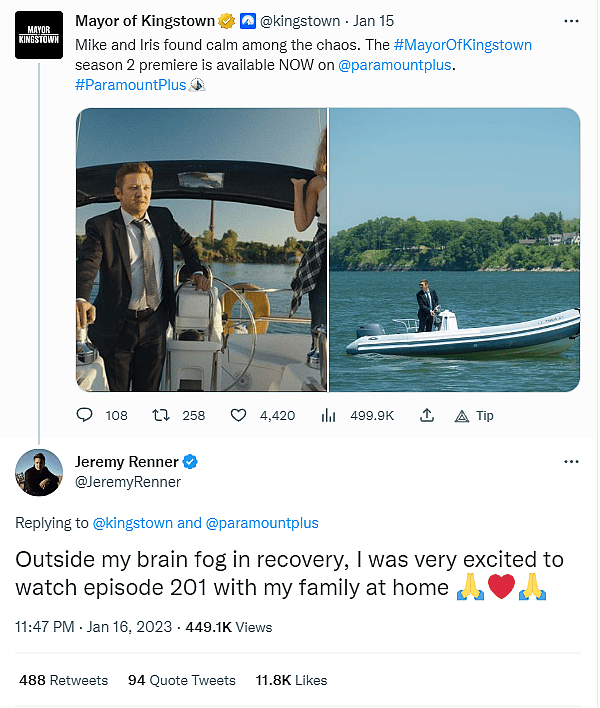Open more options on Kingstown tweet
The image size is (600, 708).
point(571,20)
